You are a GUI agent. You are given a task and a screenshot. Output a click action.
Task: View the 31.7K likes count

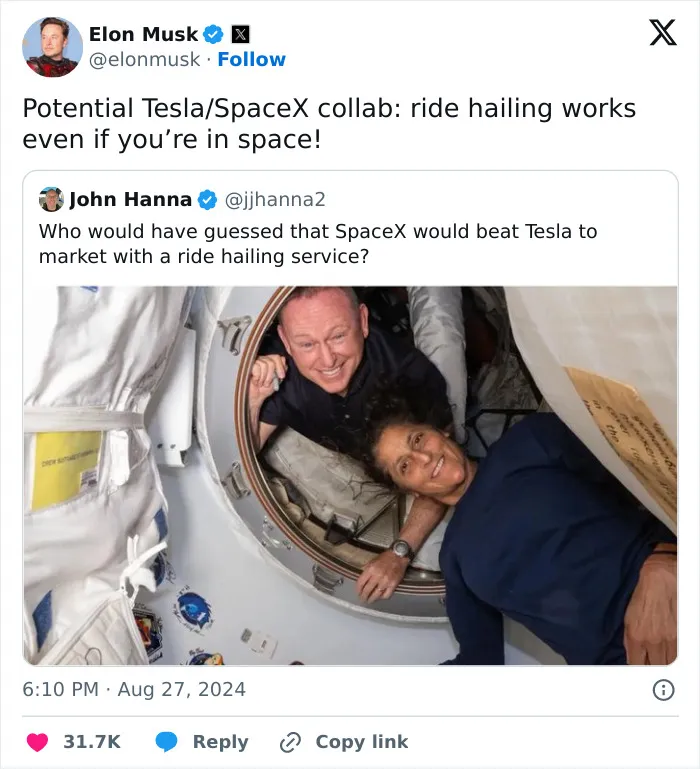(x=92, y=742)
